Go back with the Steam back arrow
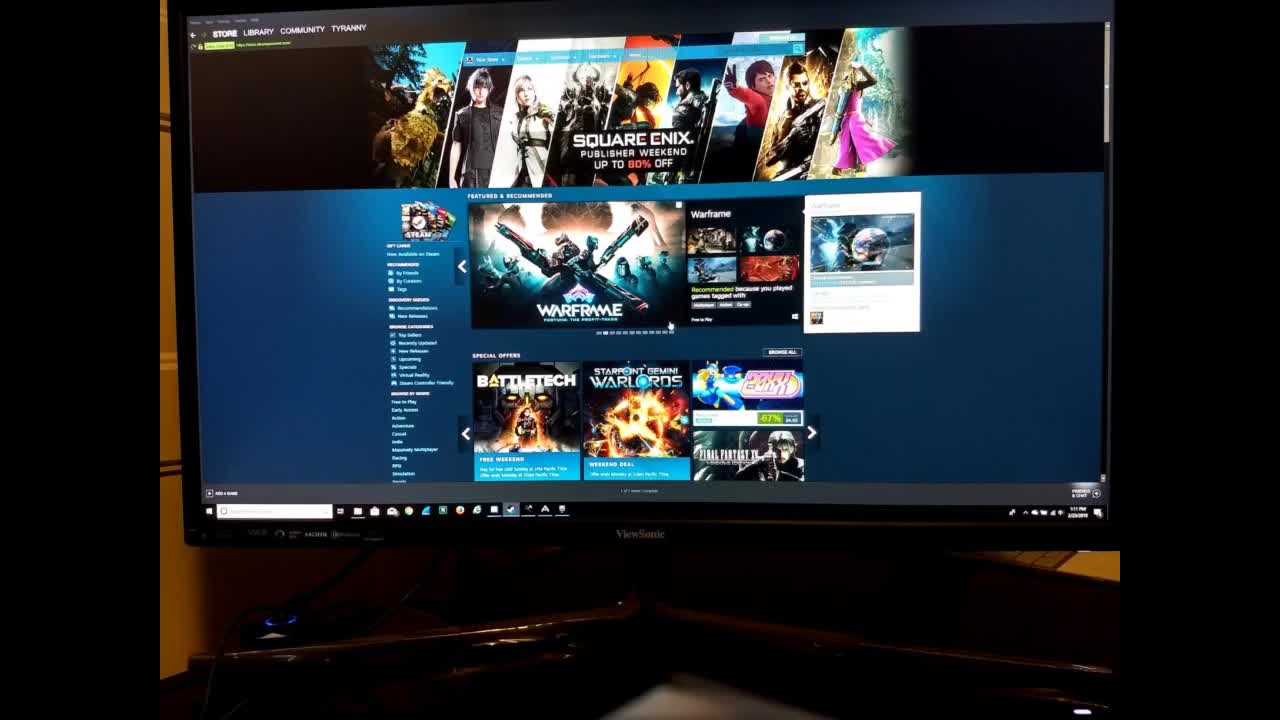This screenshot has width=1280, height=720. coord(193,34)
